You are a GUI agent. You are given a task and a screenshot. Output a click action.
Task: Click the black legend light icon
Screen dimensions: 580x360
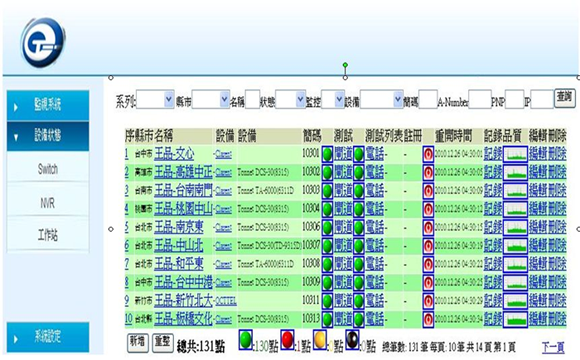[352, 339]
